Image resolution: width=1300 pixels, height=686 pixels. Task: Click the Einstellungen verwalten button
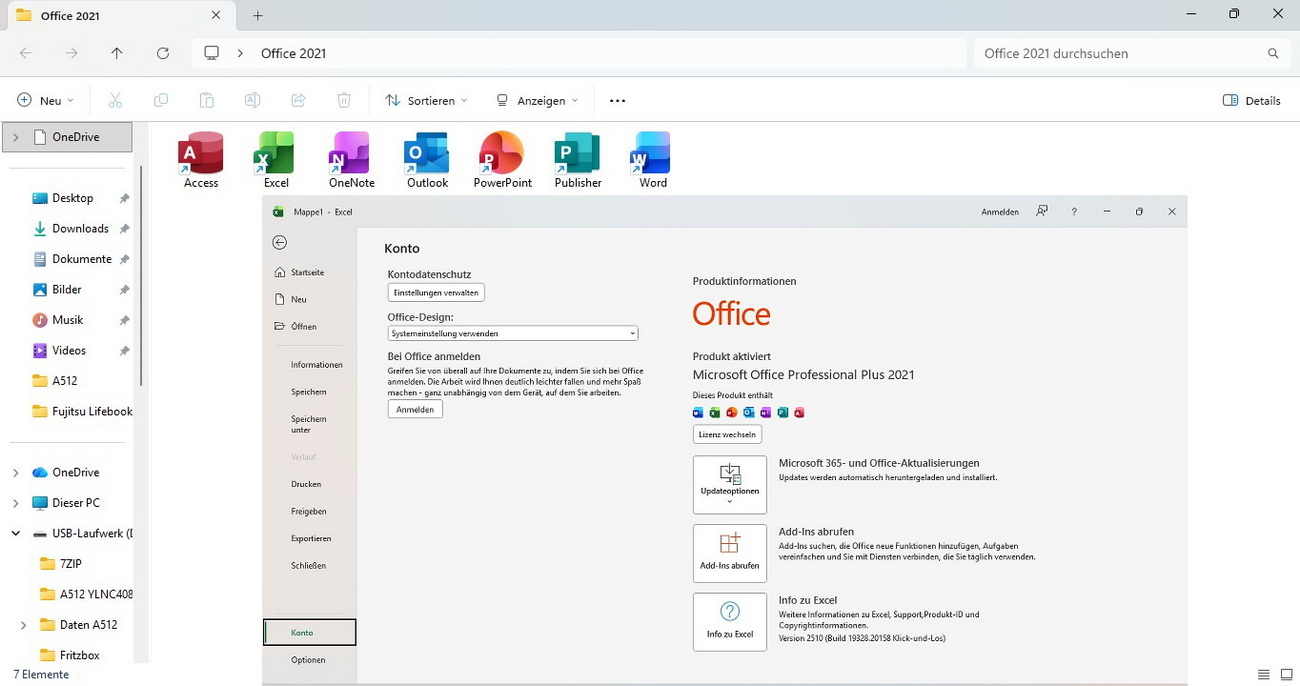(x=436, y=293)
